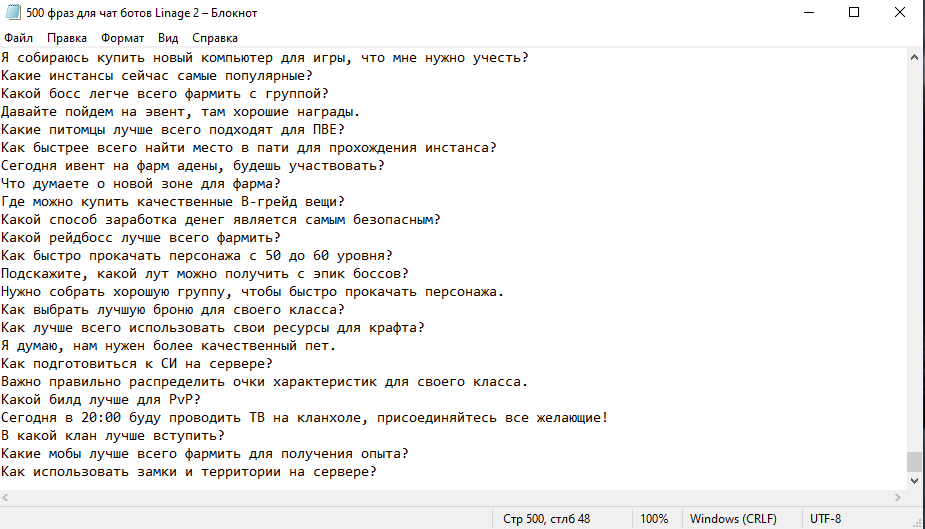The height and width of the screenshot is (529, 925).
Task: Place cursor in line 'Какой билд лучше для PvP?'
Action: pyautogui.click(x=101, y=400)
